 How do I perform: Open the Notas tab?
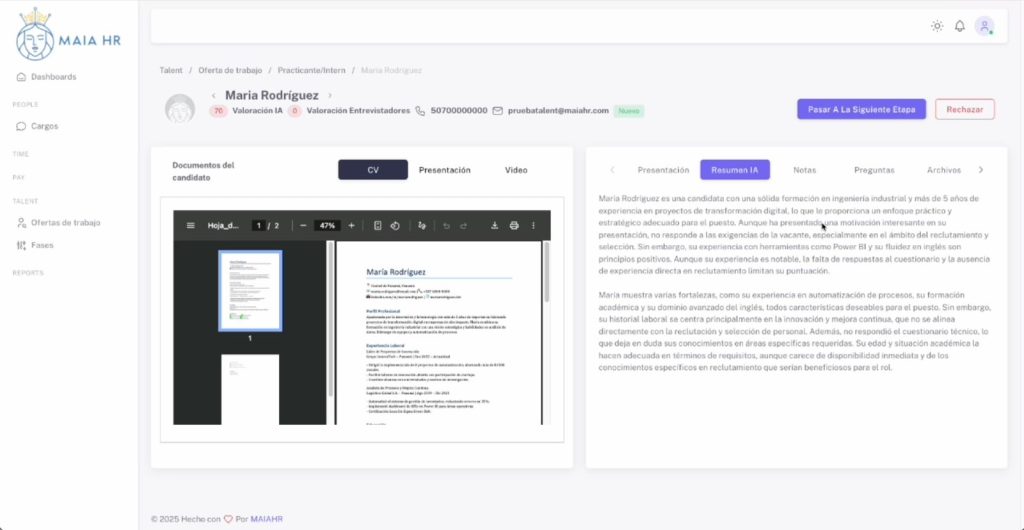click(x=805, y=170)
